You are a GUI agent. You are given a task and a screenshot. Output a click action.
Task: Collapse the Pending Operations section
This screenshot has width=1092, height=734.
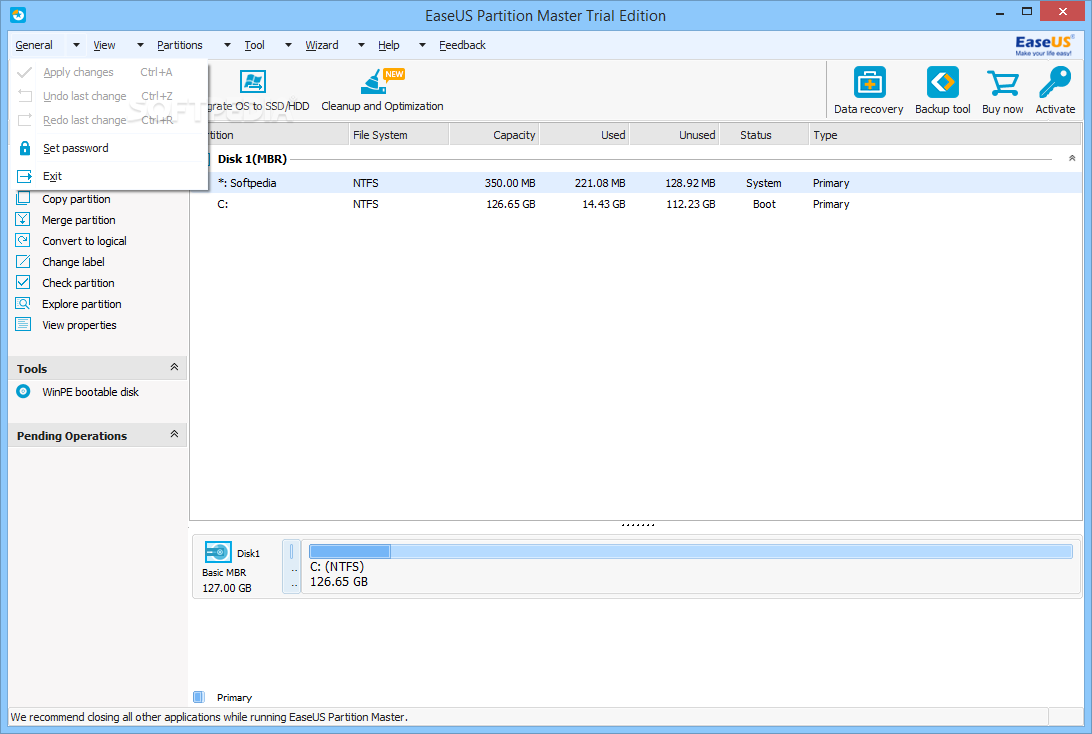coord(174,434)
